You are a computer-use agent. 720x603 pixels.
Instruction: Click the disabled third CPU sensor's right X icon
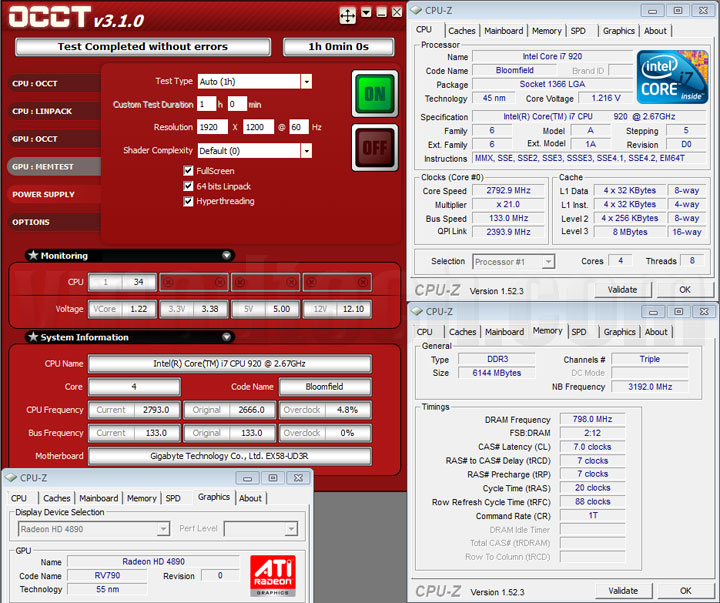pyautogui.click(x=291, y=282)
